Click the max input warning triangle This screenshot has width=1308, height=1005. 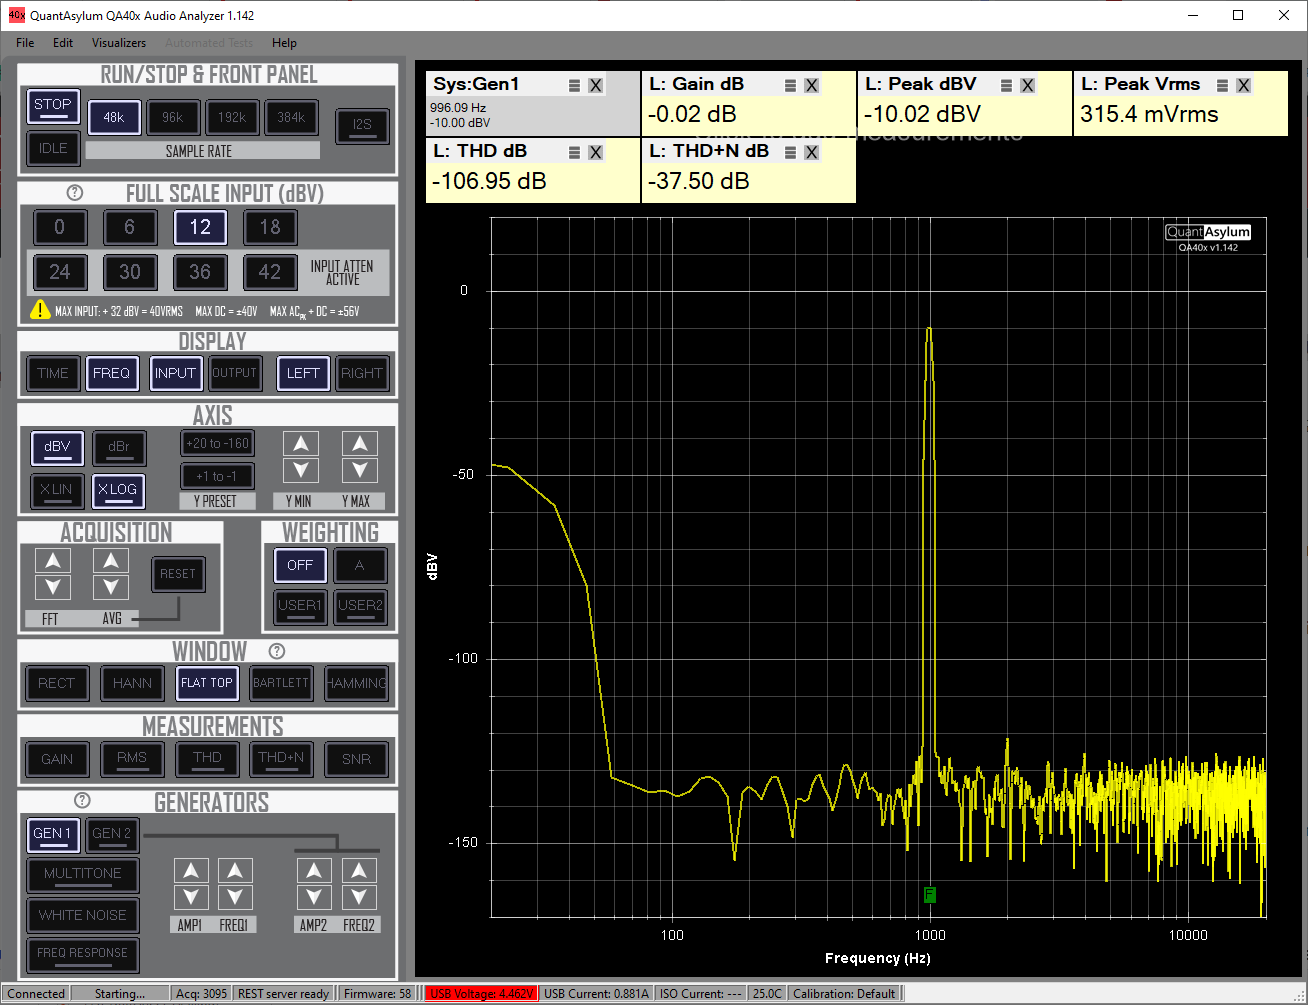tap(40, 310)
